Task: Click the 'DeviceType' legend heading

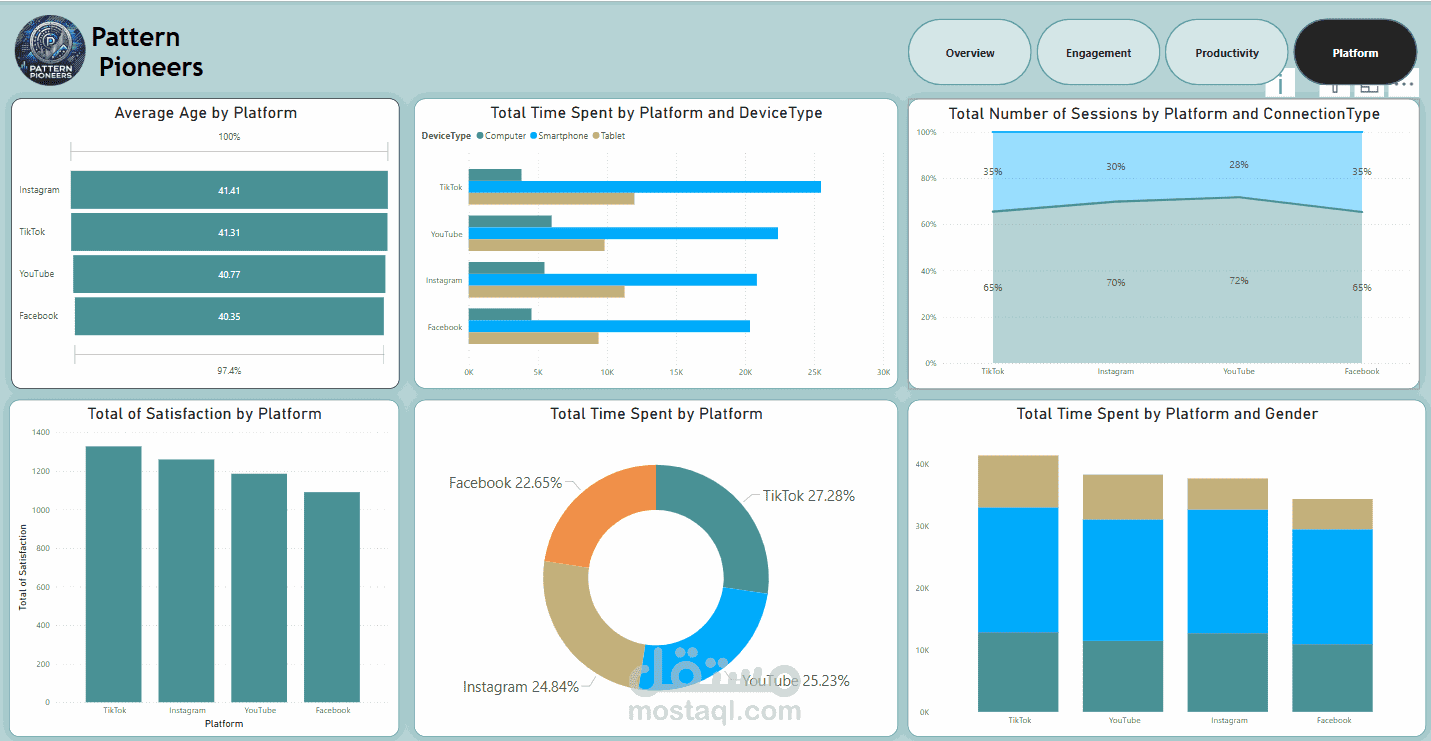Action: (x=446, y=136)
